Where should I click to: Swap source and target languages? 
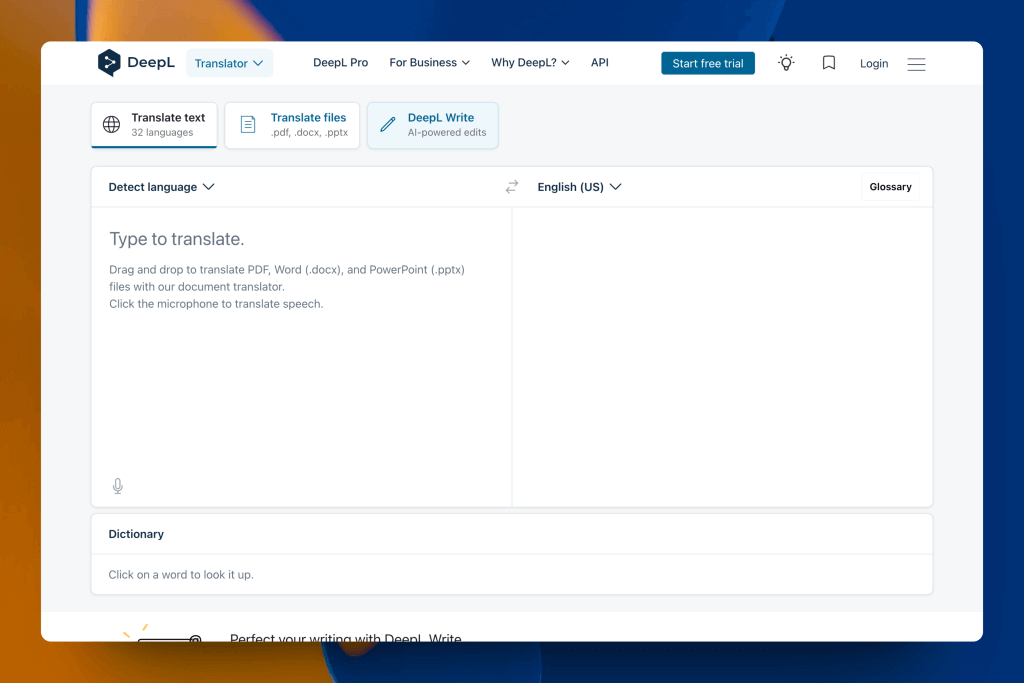click(512, 187)
